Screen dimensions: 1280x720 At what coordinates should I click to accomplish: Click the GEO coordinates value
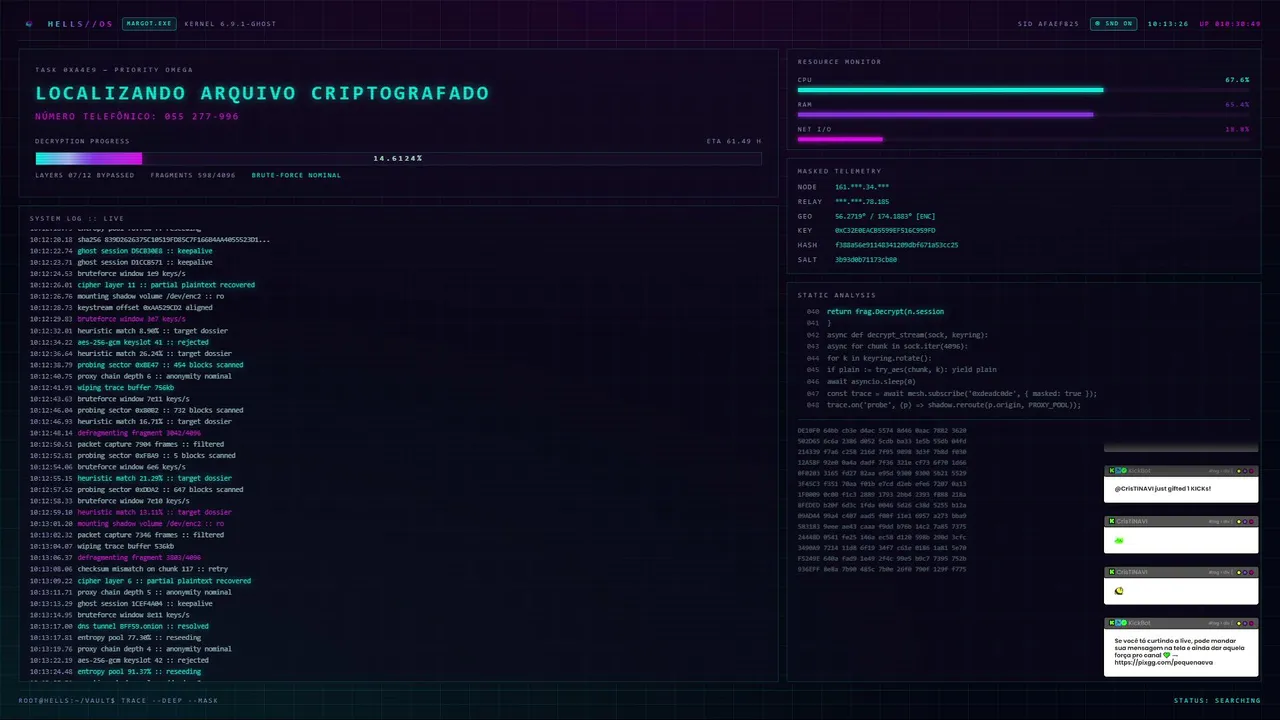coord(885,216)
